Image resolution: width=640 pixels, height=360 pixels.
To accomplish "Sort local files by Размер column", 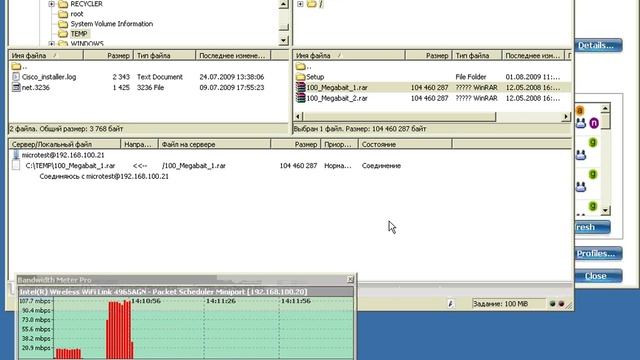I will [x=109, y=56].
